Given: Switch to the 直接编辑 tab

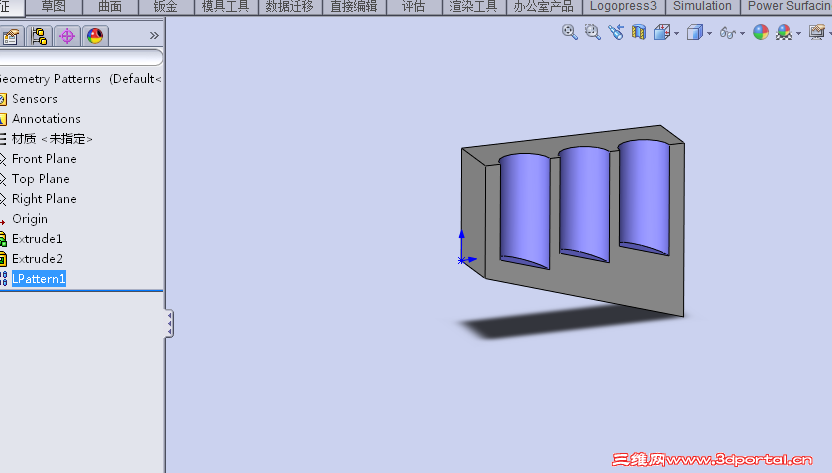Looking at the screenshot, I should pyautogui.click(x=354, y=6).
